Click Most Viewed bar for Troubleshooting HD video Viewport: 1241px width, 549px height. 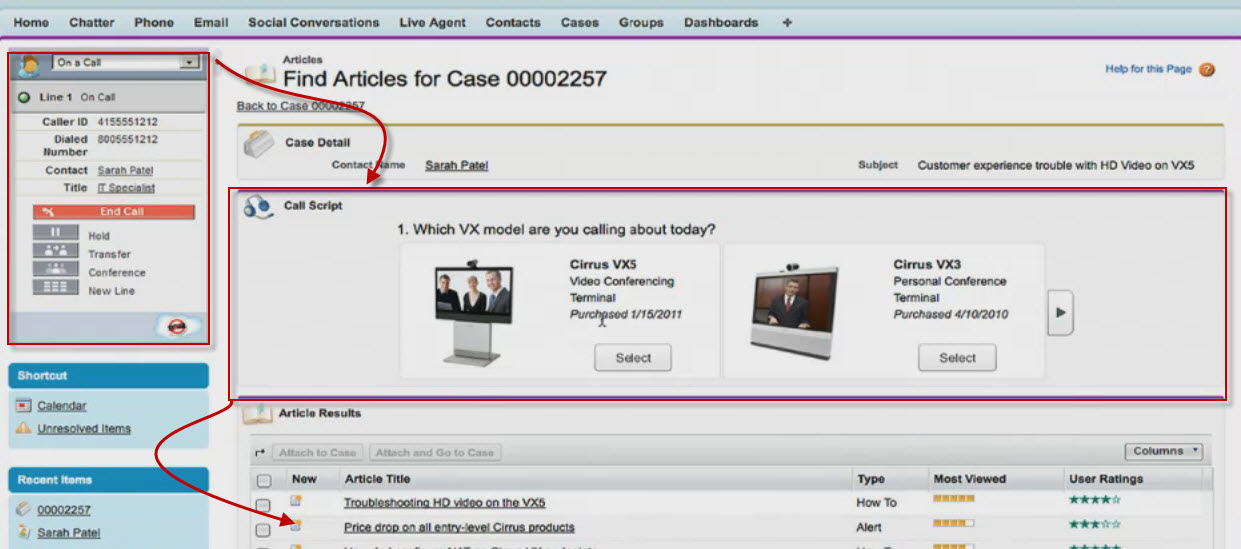click(954, 500)
